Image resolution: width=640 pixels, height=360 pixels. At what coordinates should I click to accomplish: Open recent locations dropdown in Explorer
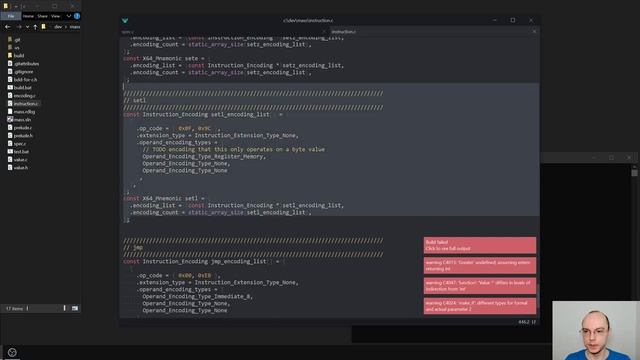(27, 27)
